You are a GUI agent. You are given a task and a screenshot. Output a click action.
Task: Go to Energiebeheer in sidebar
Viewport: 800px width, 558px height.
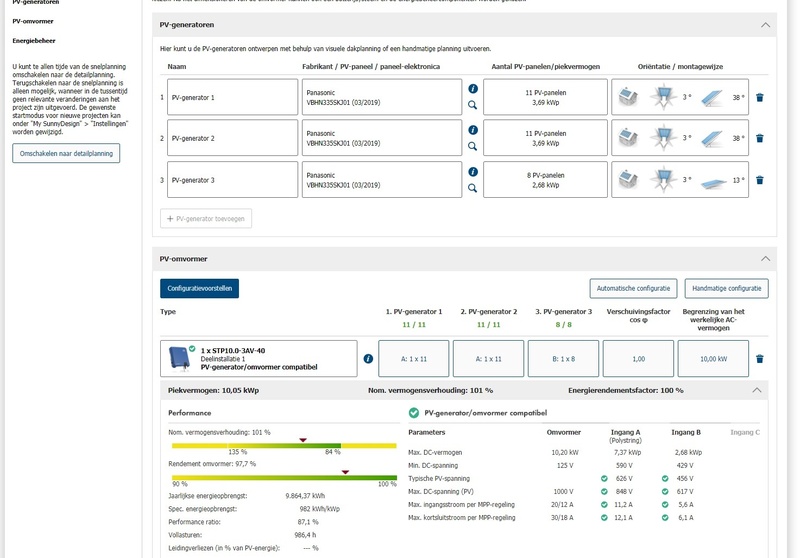click(34, 41)
